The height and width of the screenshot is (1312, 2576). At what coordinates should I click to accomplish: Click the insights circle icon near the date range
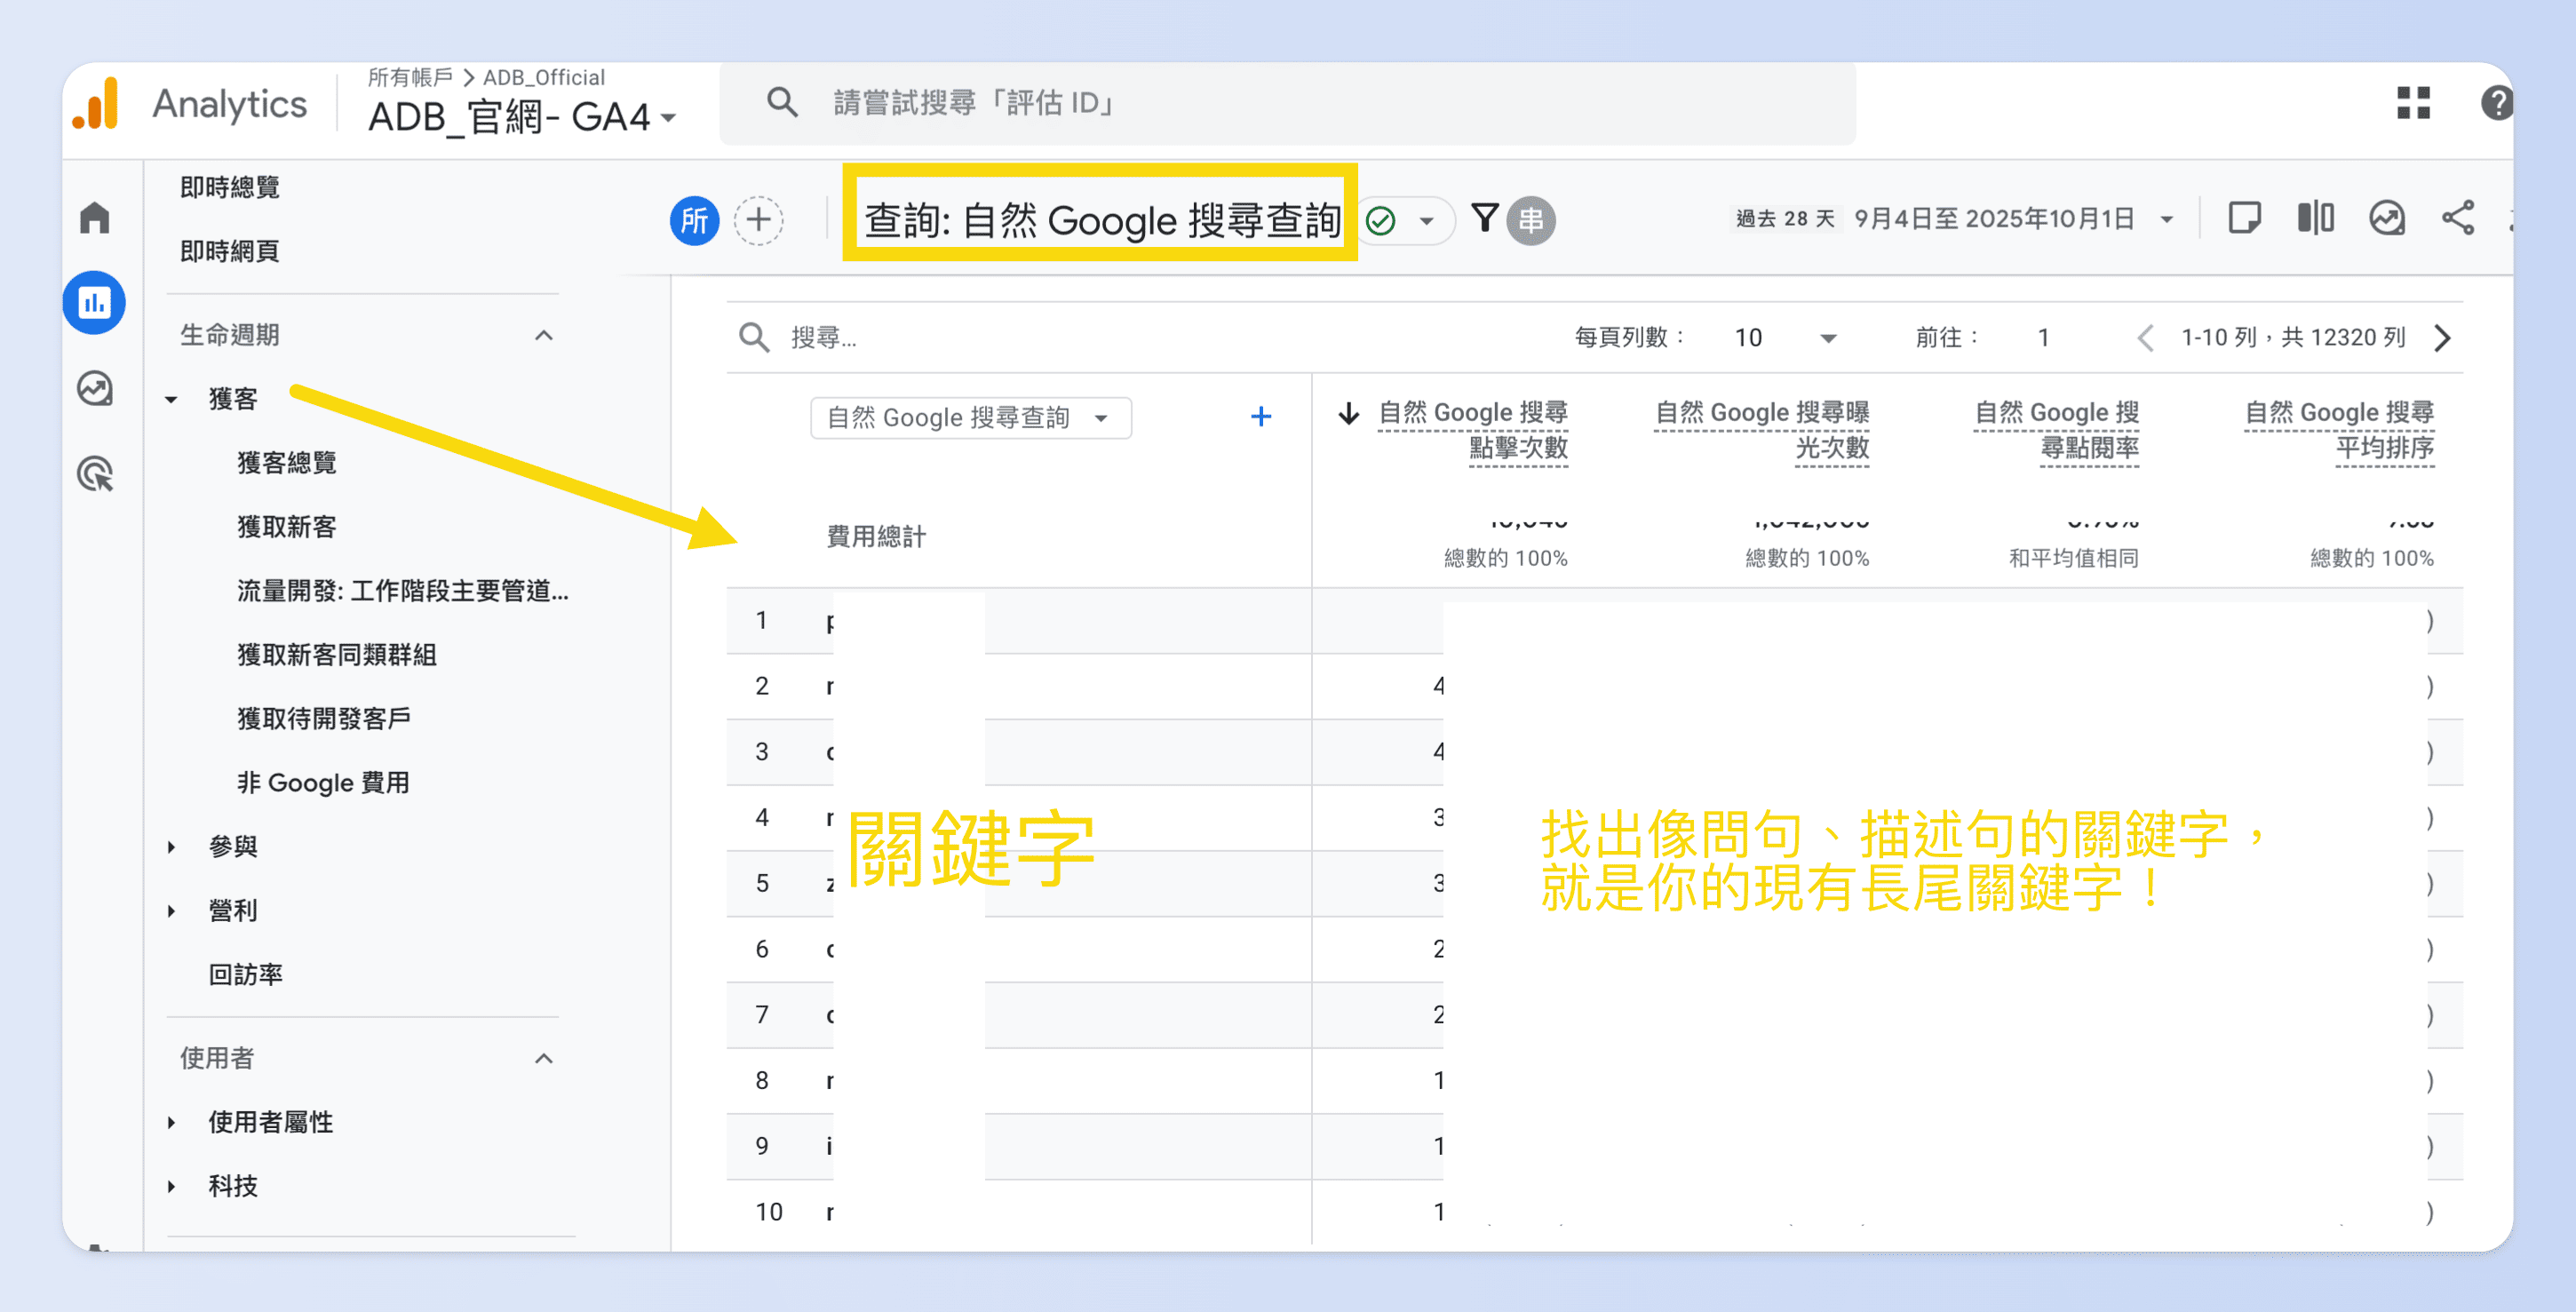(2387, 218)
